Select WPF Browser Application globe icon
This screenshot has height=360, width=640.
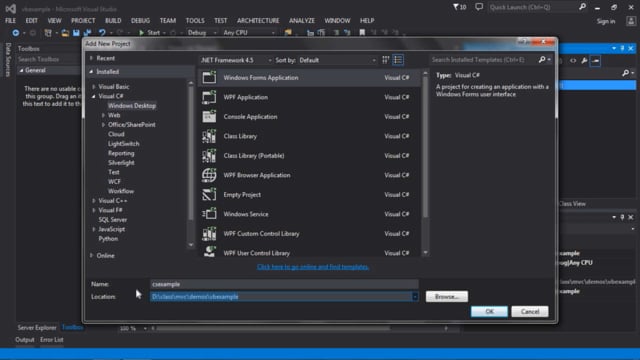209,175
